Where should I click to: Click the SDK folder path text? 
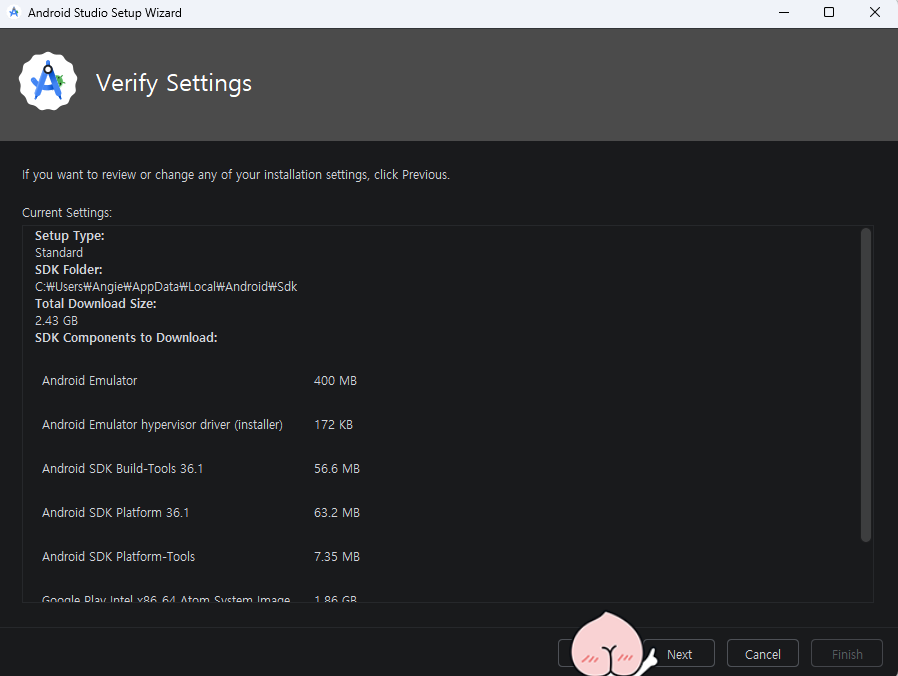click(166, 286)
